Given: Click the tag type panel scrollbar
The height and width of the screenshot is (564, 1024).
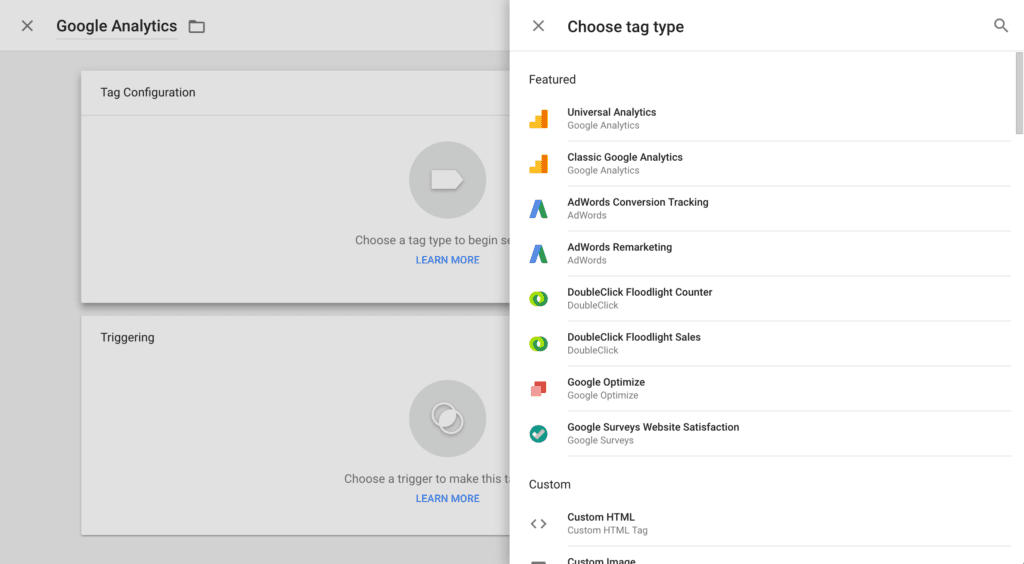Looking at the screenshot, I should point(1019,93).
